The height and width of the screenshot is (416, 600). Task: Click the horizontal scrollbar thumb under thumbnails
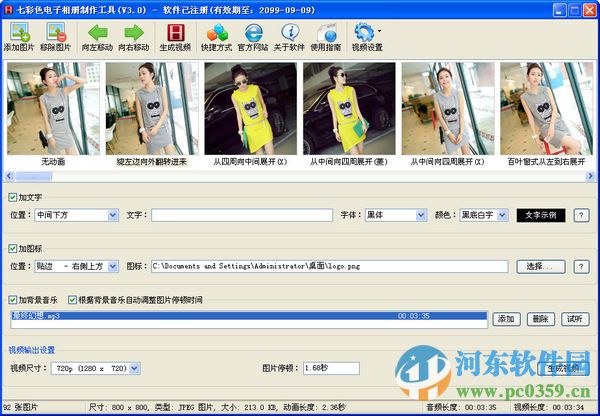click(33, 176)
